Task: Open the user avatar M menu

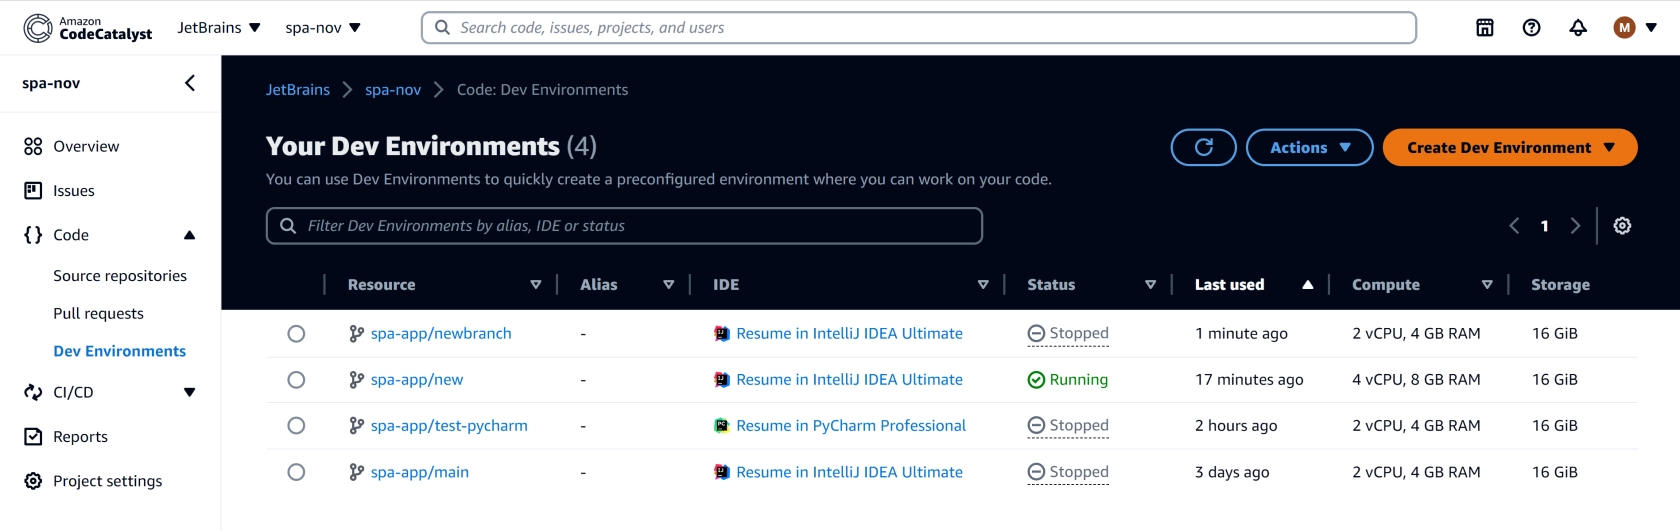Action: coord(1635,28)
